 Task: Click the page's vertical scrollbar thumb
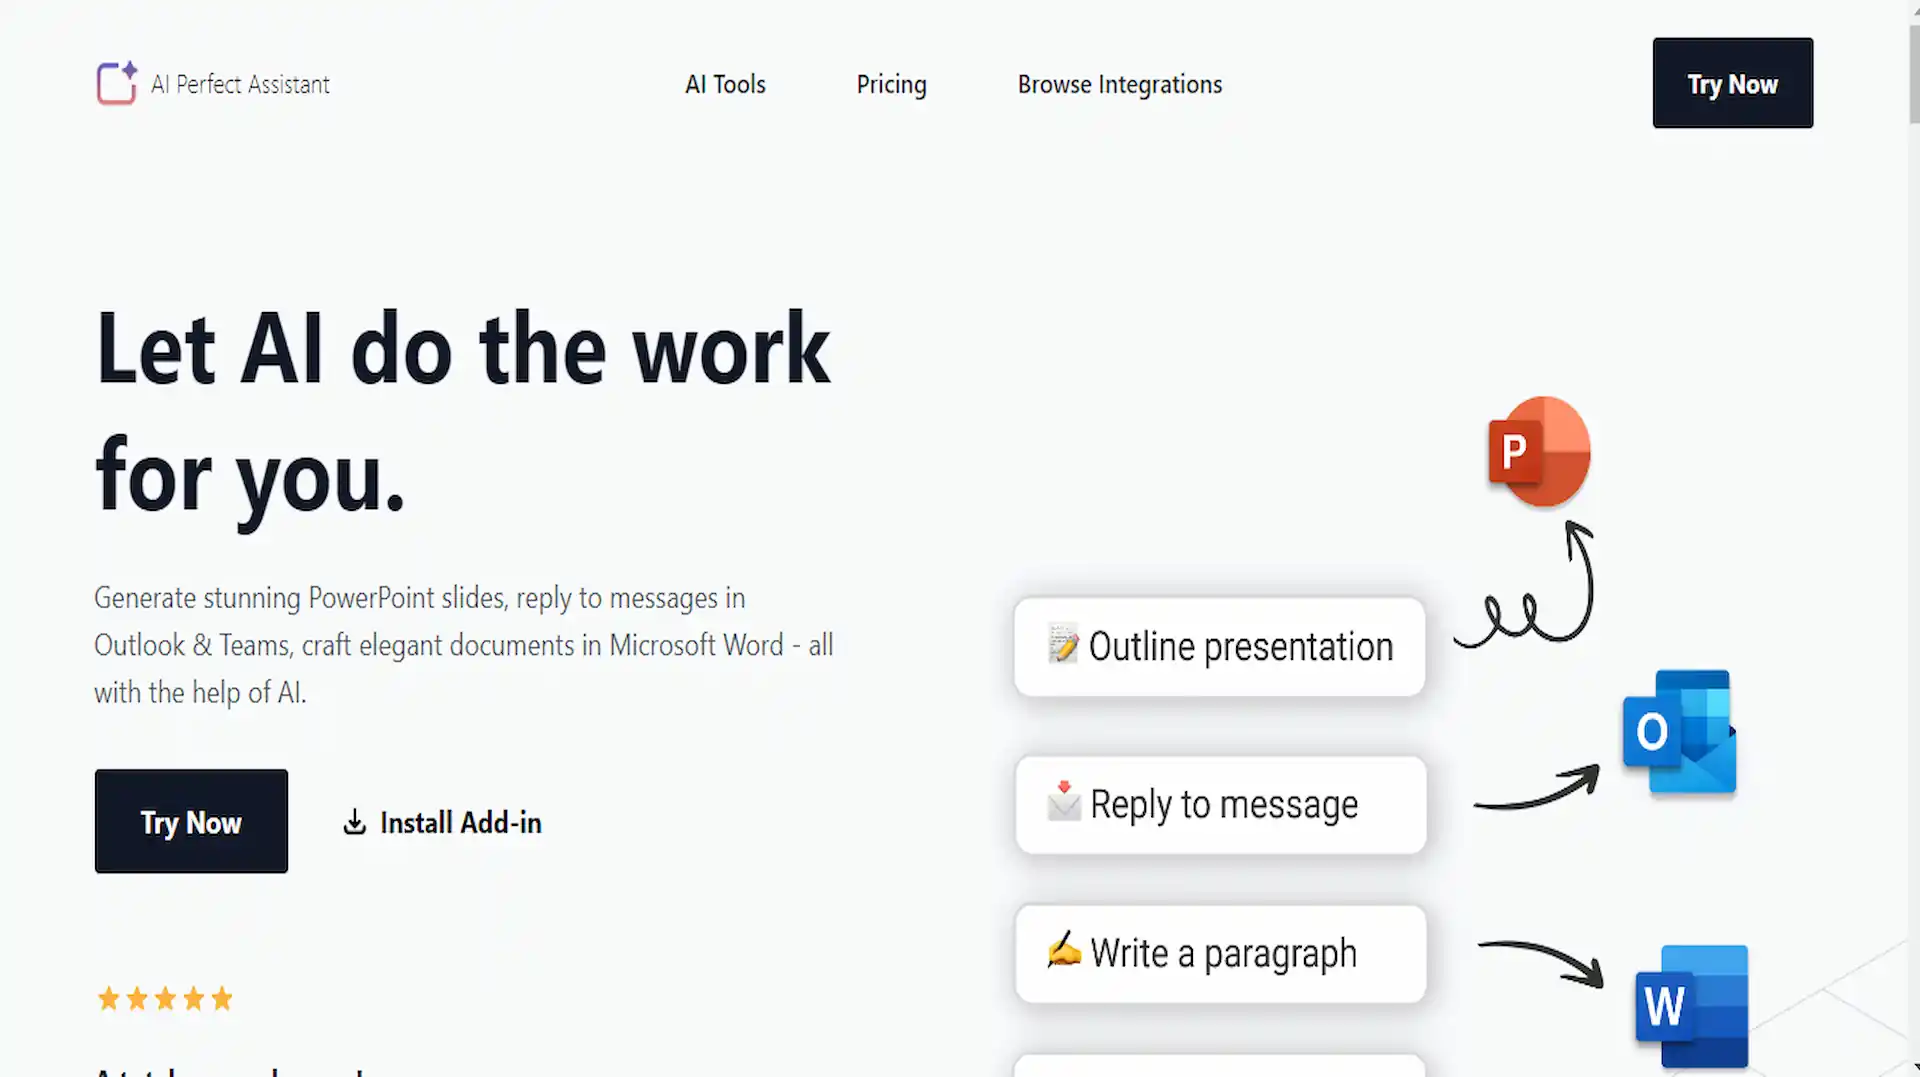coord(1914,75)
